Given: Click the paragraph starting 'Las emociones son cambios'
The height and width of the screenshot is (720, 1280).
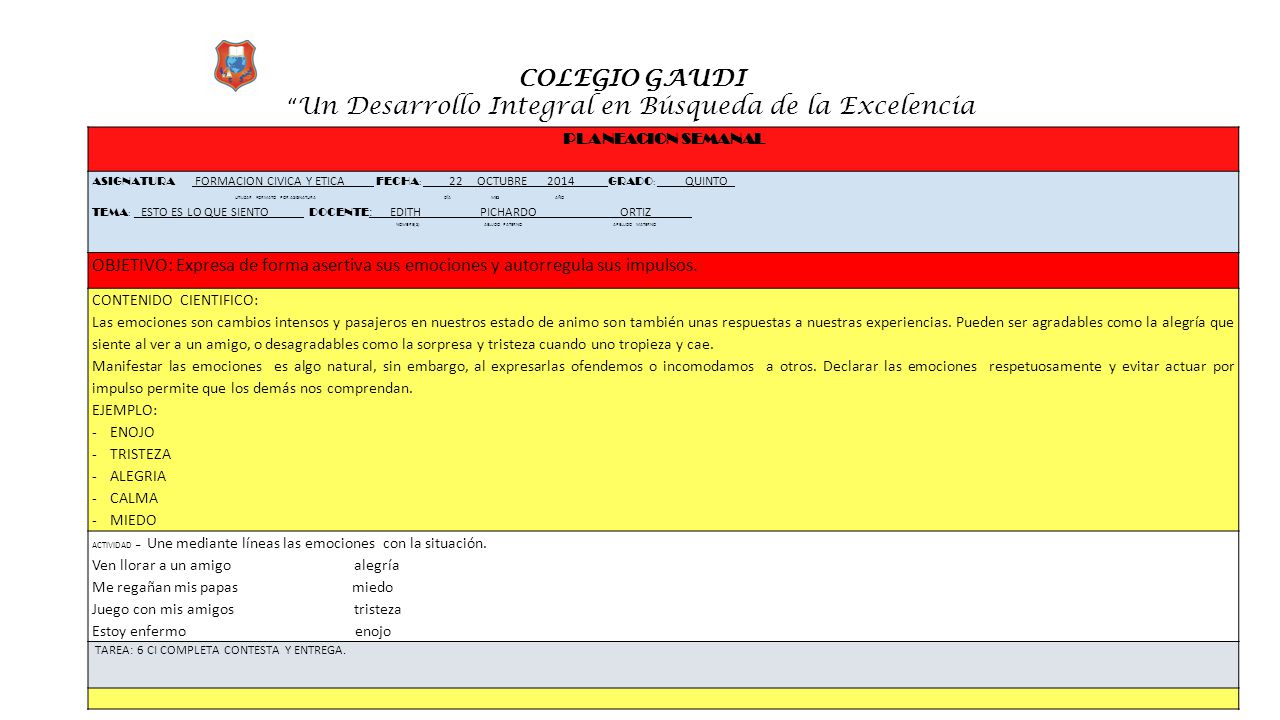Looking at the screenshot, I should [x=663, y=333].
